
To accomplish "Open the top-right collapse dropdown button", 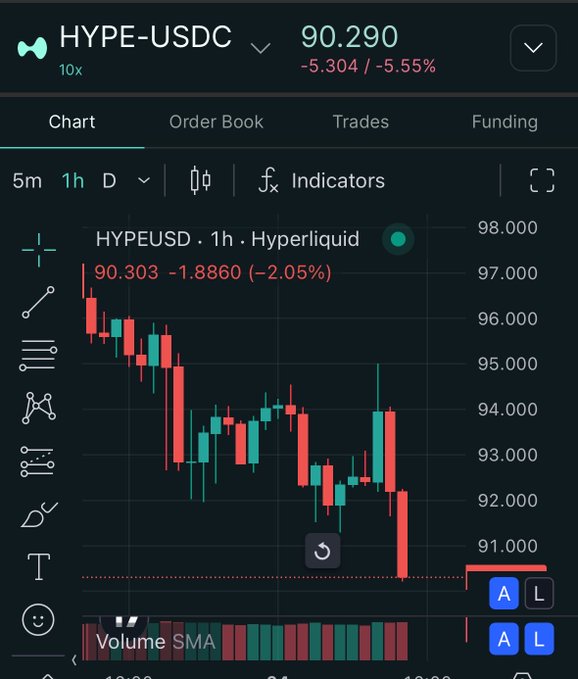I will (x=533, y=48).
